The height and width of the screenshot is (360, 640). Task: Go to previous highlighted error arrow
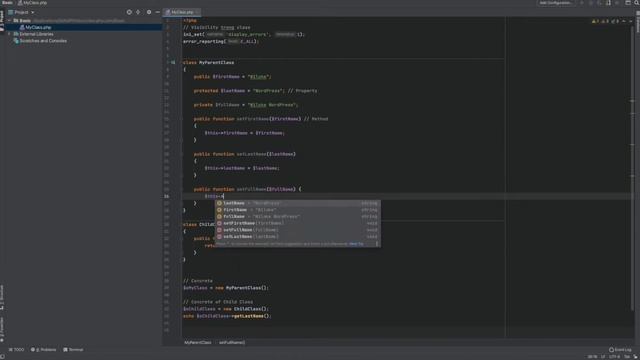pos(624,21)
